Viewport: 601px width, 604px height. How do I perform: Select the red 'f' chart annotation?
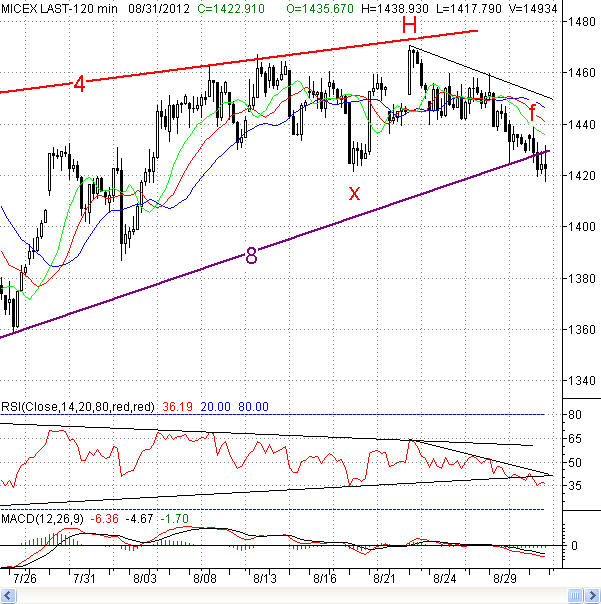532,112
